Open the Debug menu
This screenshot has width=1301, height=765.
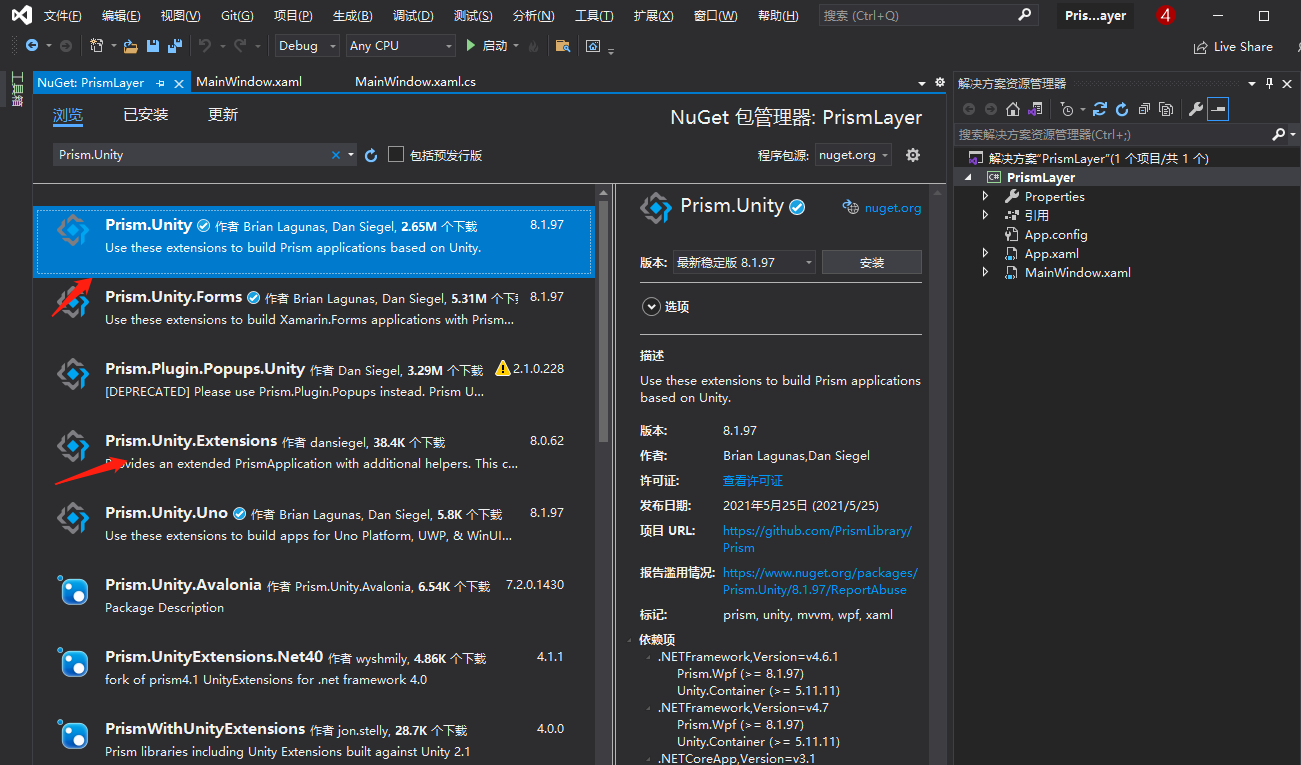click(x=413, y=16)
